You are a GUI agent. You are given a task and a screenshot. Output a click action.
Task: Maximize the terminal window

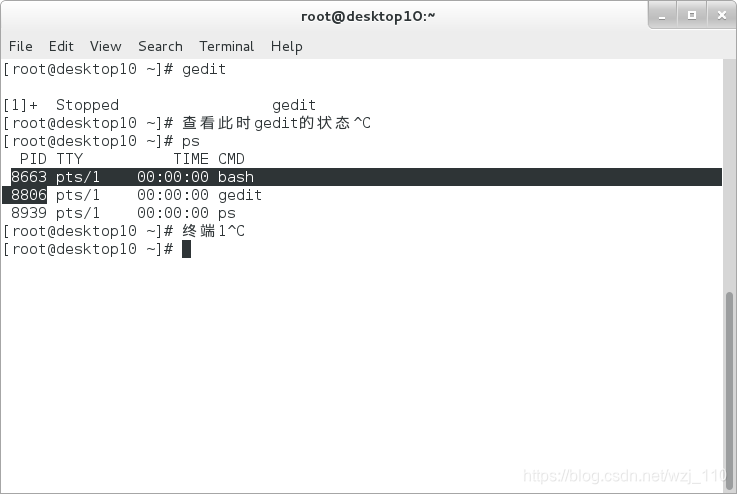coord(692,16)
